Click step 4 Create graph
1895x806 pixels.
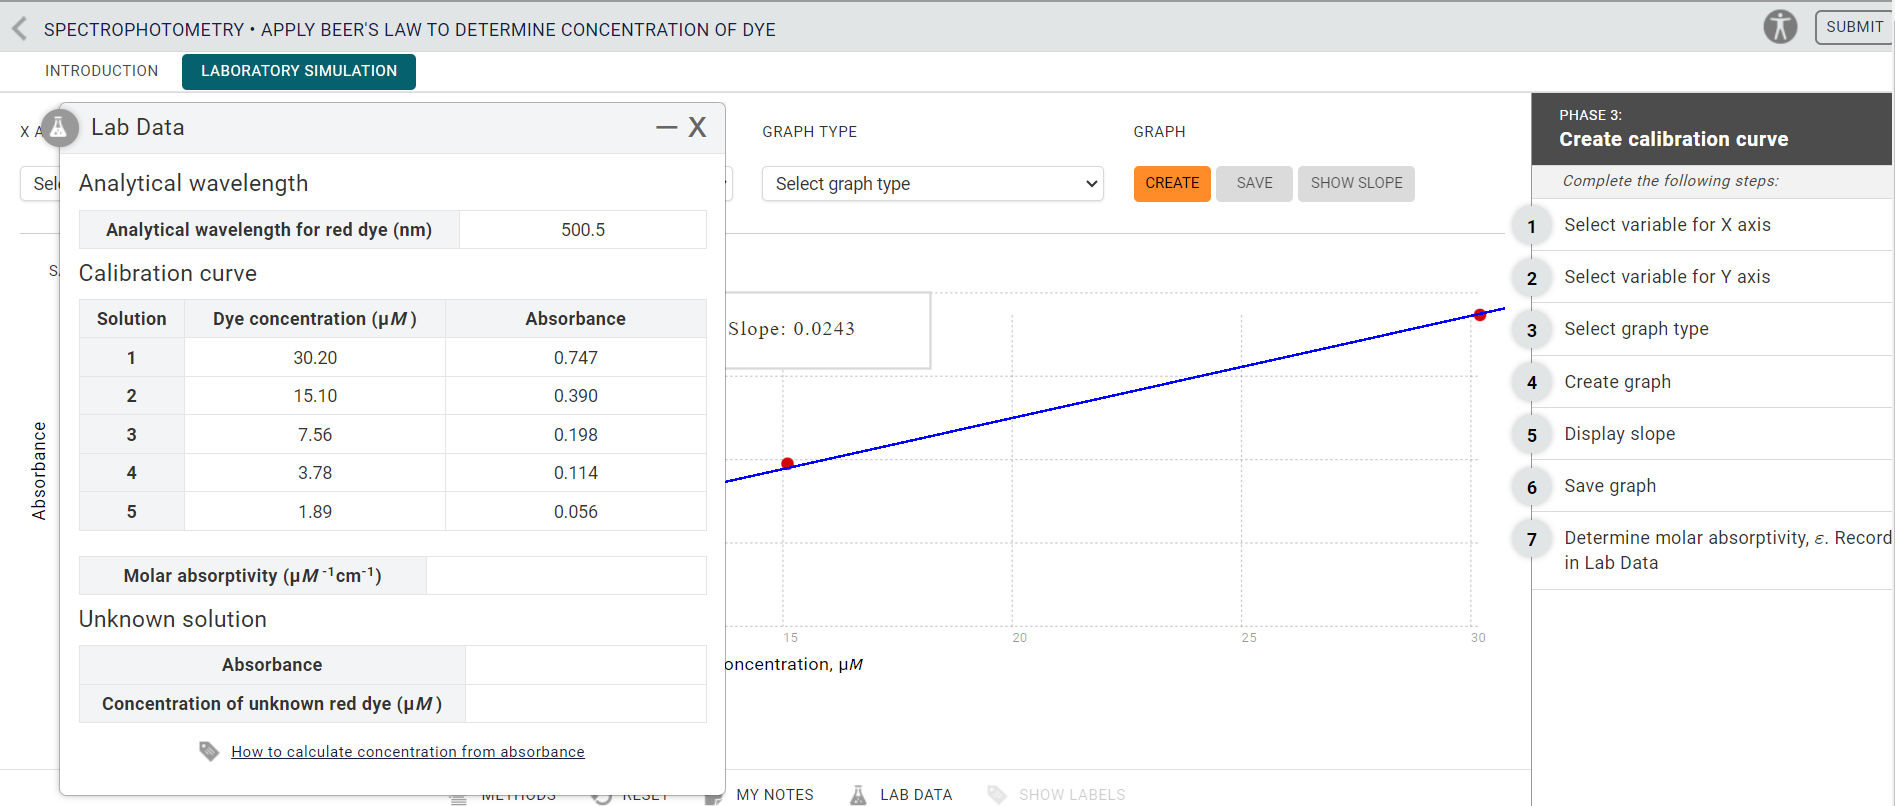pyautogui.click(x=1617, y=382)
